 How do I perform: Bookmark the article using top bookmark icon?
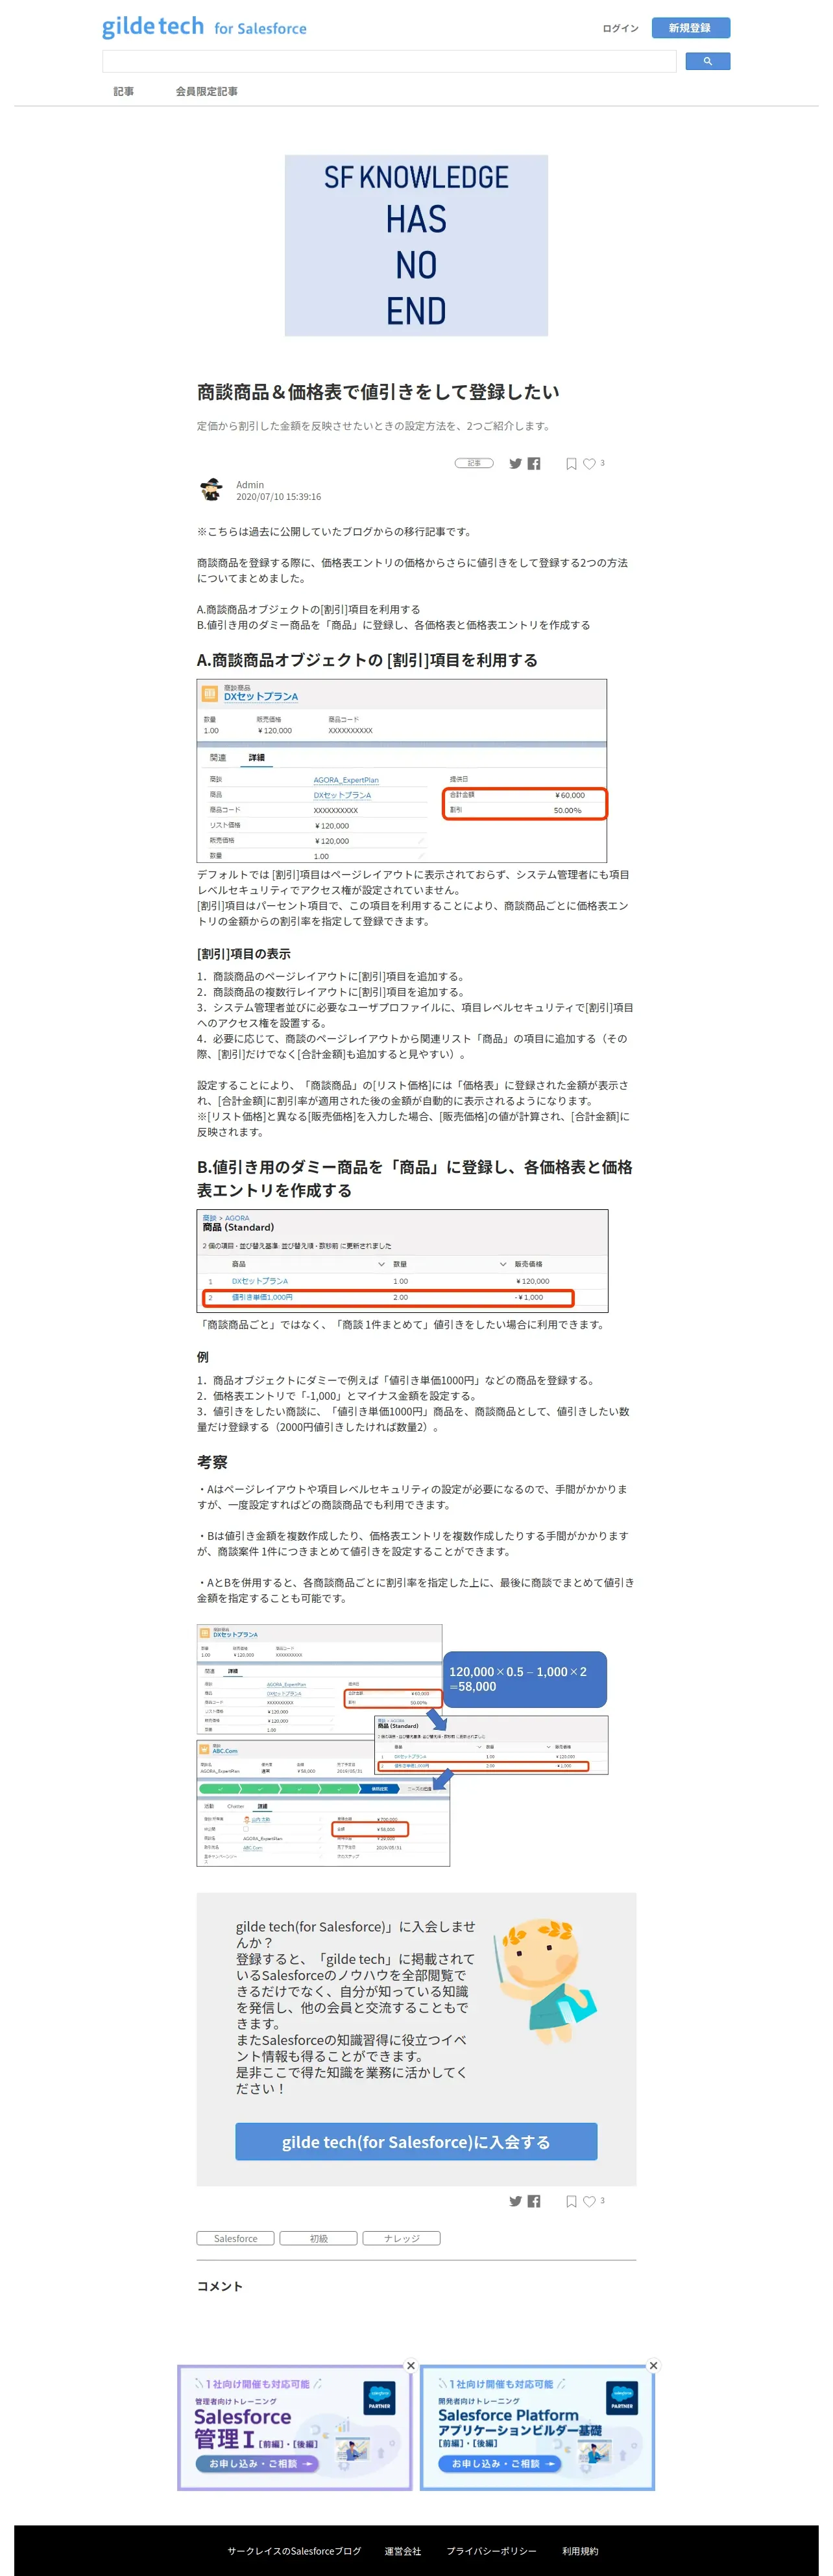pos(571,464)
